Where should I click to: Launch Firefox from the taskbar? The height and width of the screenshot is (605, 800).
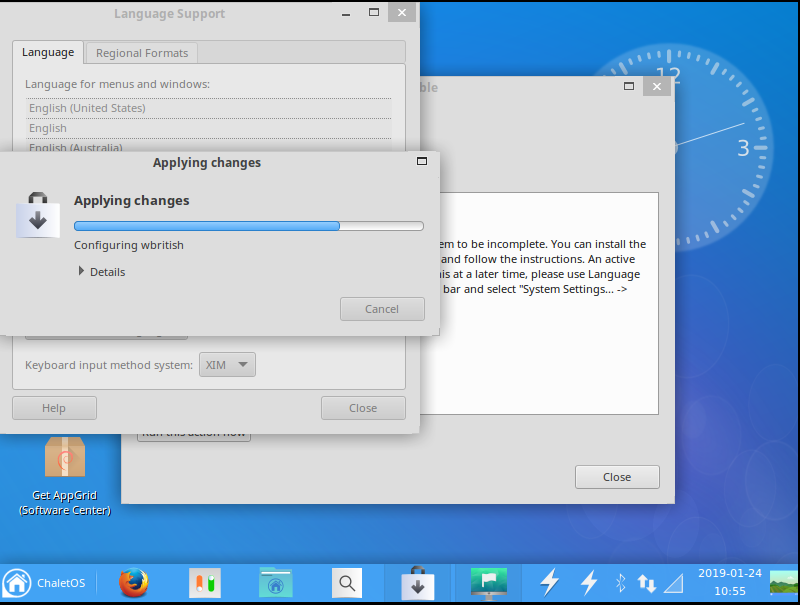133,583
